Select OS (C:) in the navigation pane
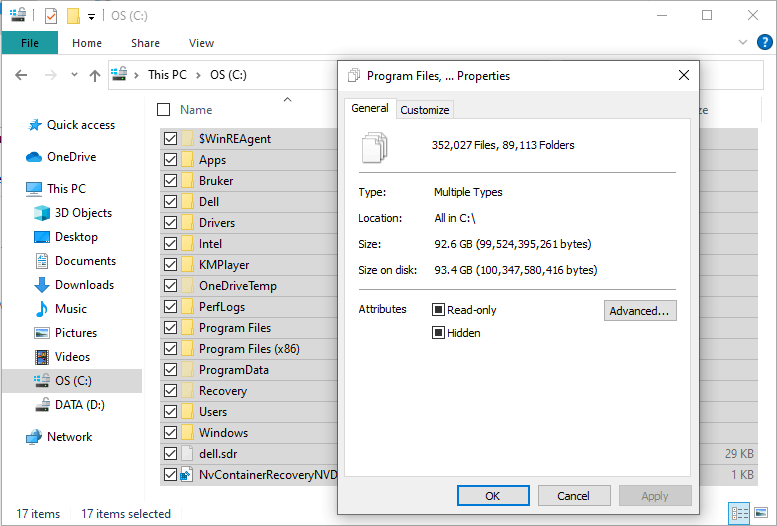Viewport: 777px width, 526px height. (72, 381)
